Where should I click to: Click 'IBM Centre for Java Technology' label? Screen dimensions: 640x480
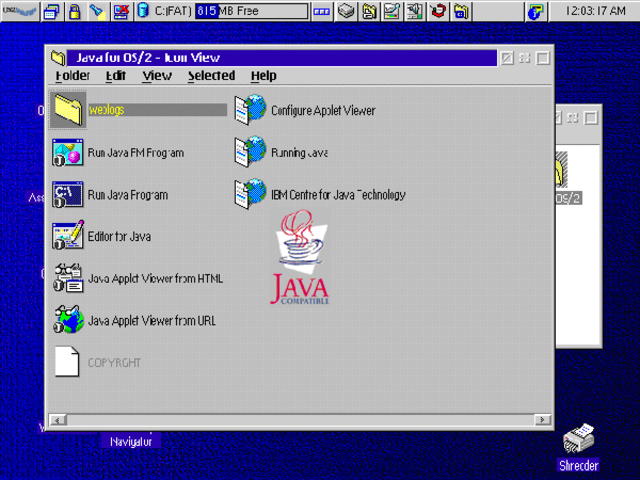coord(338,195)
